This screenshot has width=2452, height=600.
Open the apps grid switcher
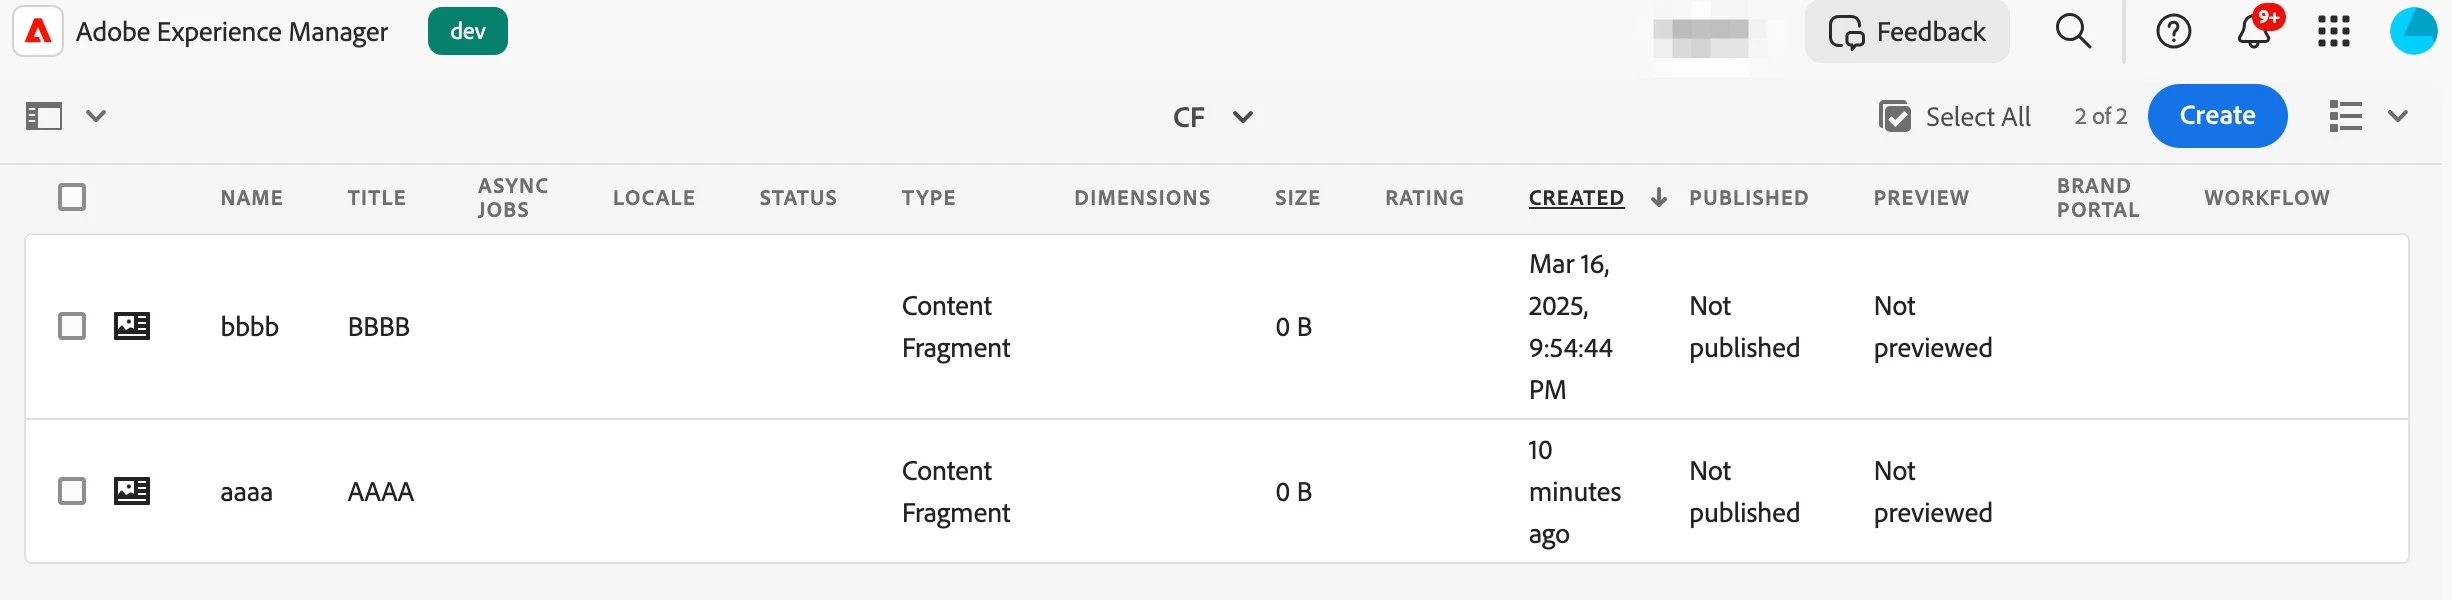(x=2333, y=31)
